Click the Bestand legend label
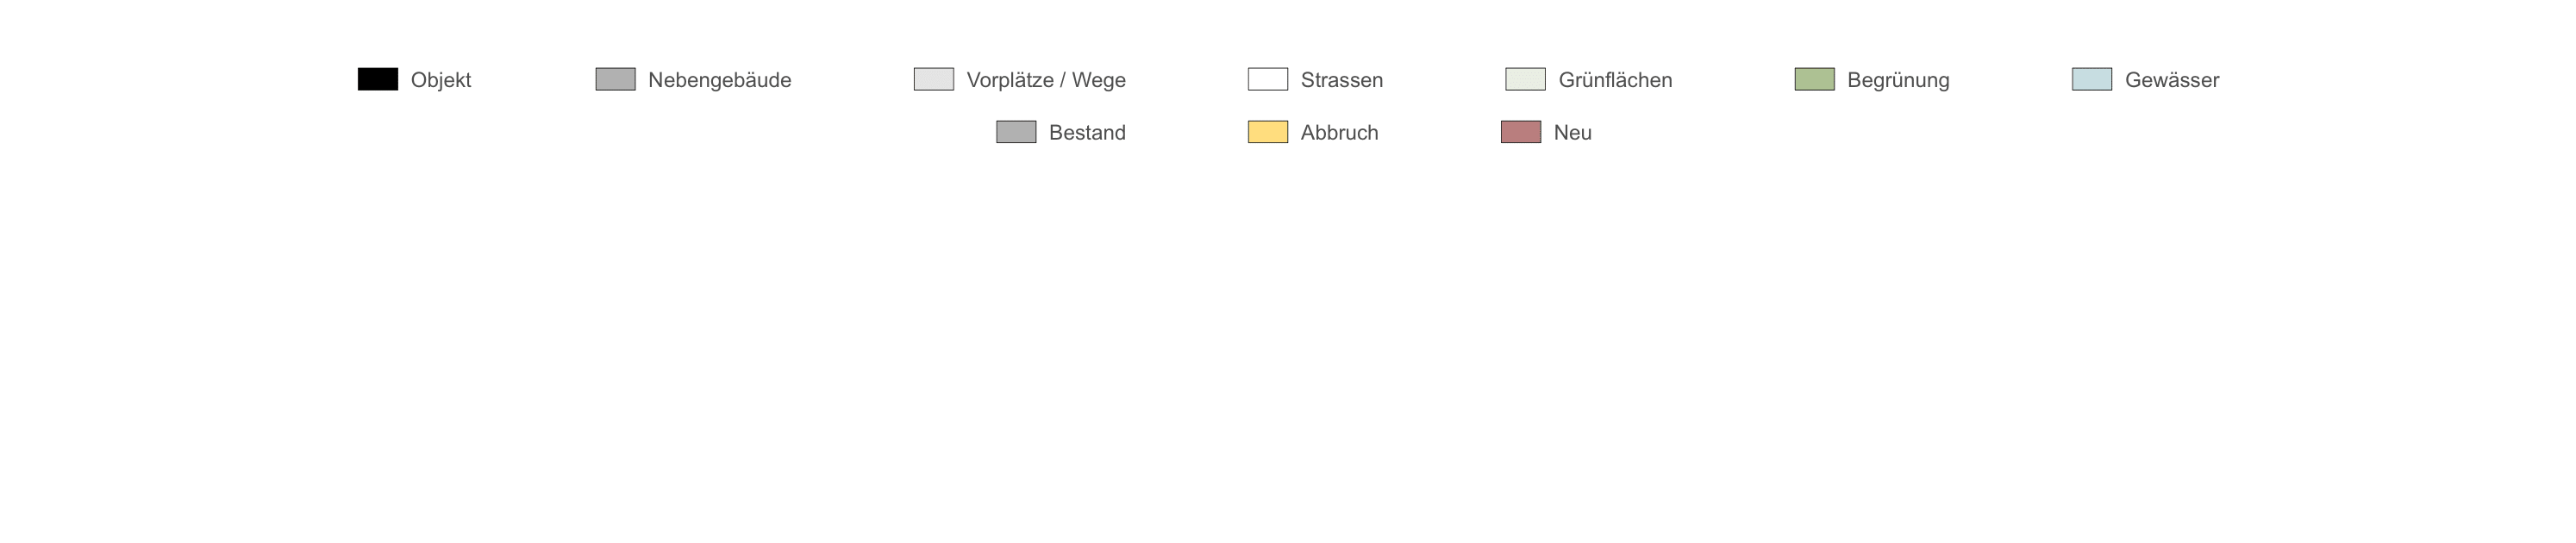This screenshot has height=543, width=2576. click(x=1087, y=133)
